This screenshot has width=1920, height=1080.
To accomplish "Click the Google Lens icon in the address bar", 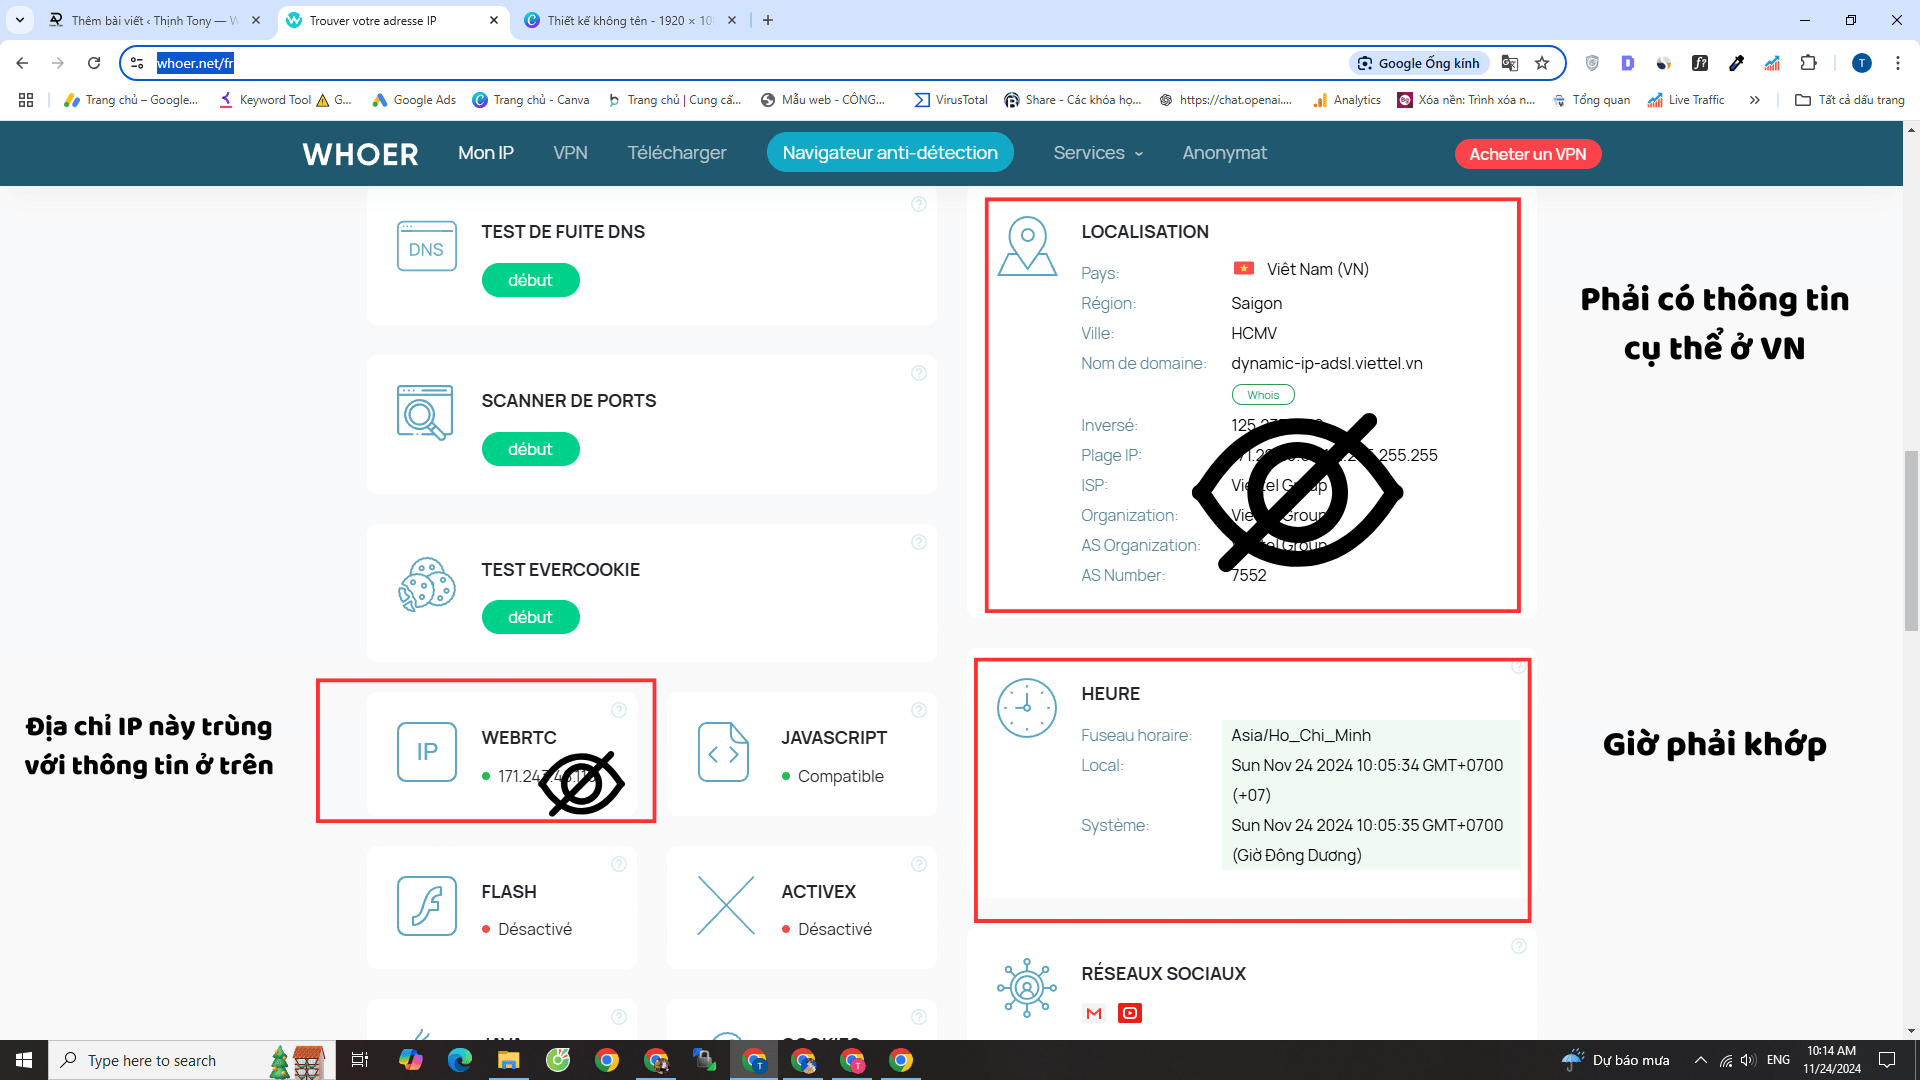I will pos(1365,63).
